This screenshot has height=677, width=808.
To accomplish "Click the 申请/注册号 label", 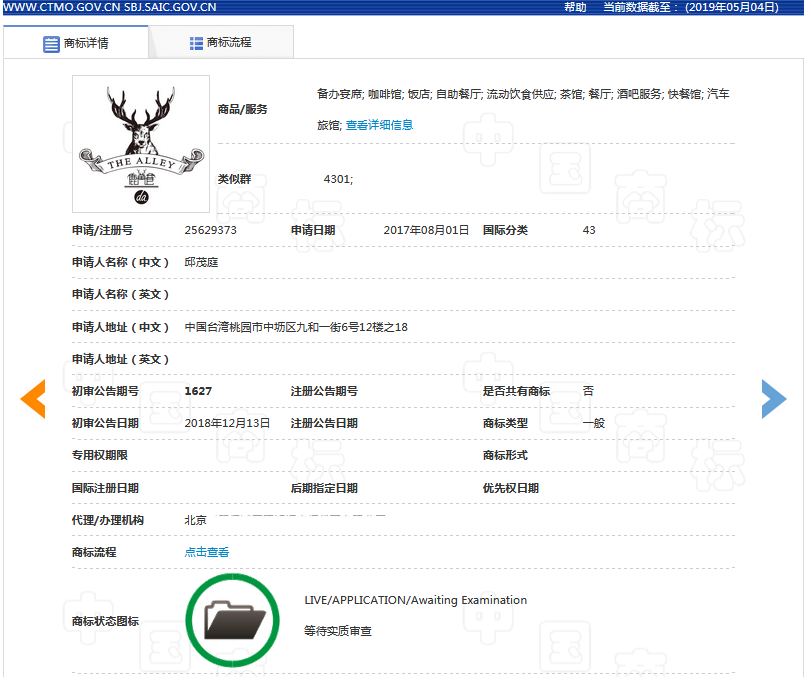I will point(102,230).
